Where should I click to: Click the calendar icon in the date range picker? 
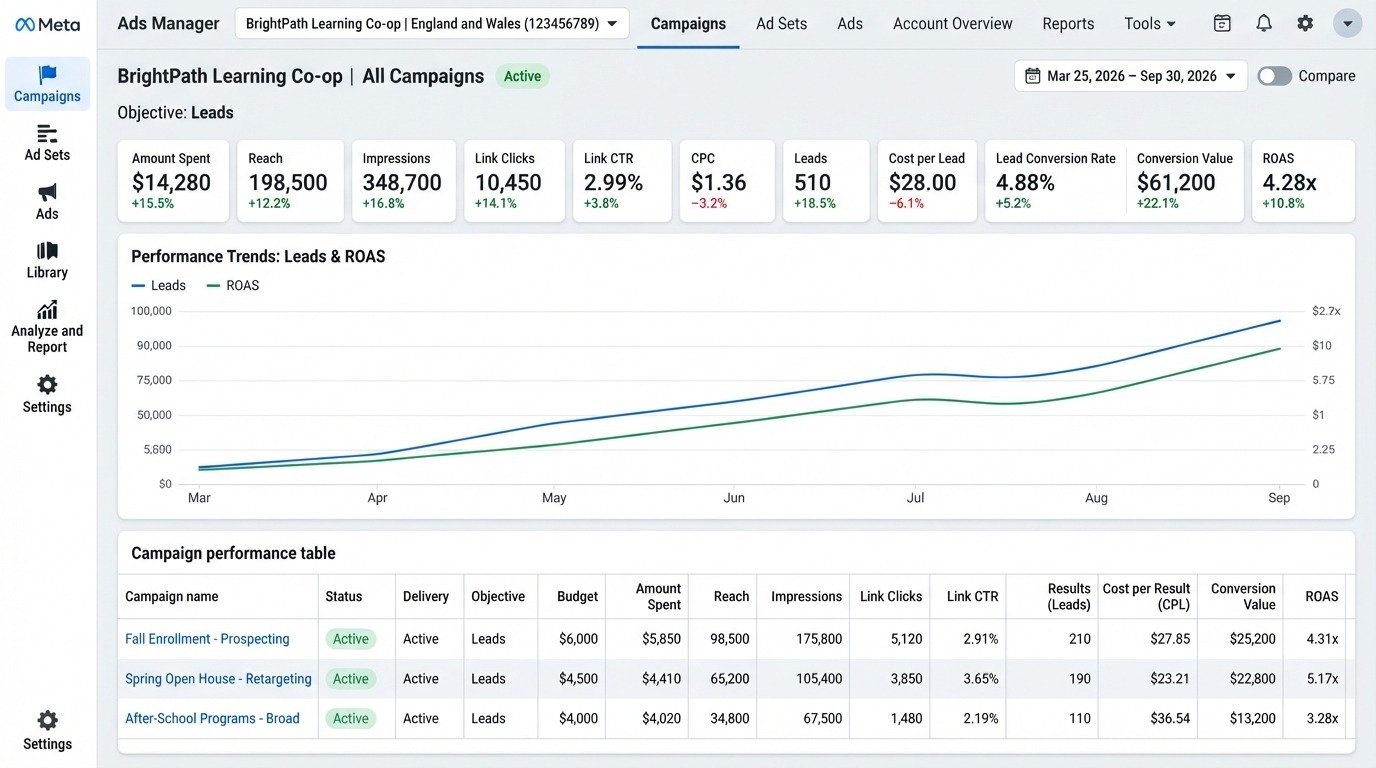click(x=1033, y=76)
